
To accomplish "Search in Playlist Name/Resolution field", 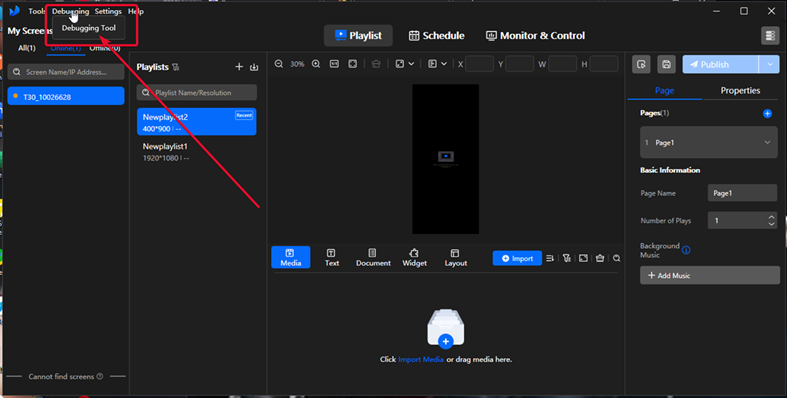I will click(x=197, y=92).
